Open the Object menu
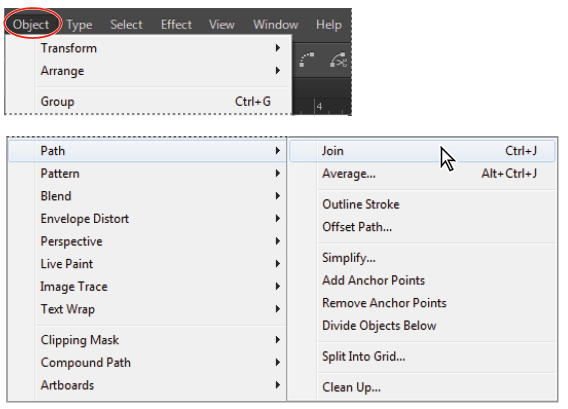The image size is (568, 409). (31, 25)
